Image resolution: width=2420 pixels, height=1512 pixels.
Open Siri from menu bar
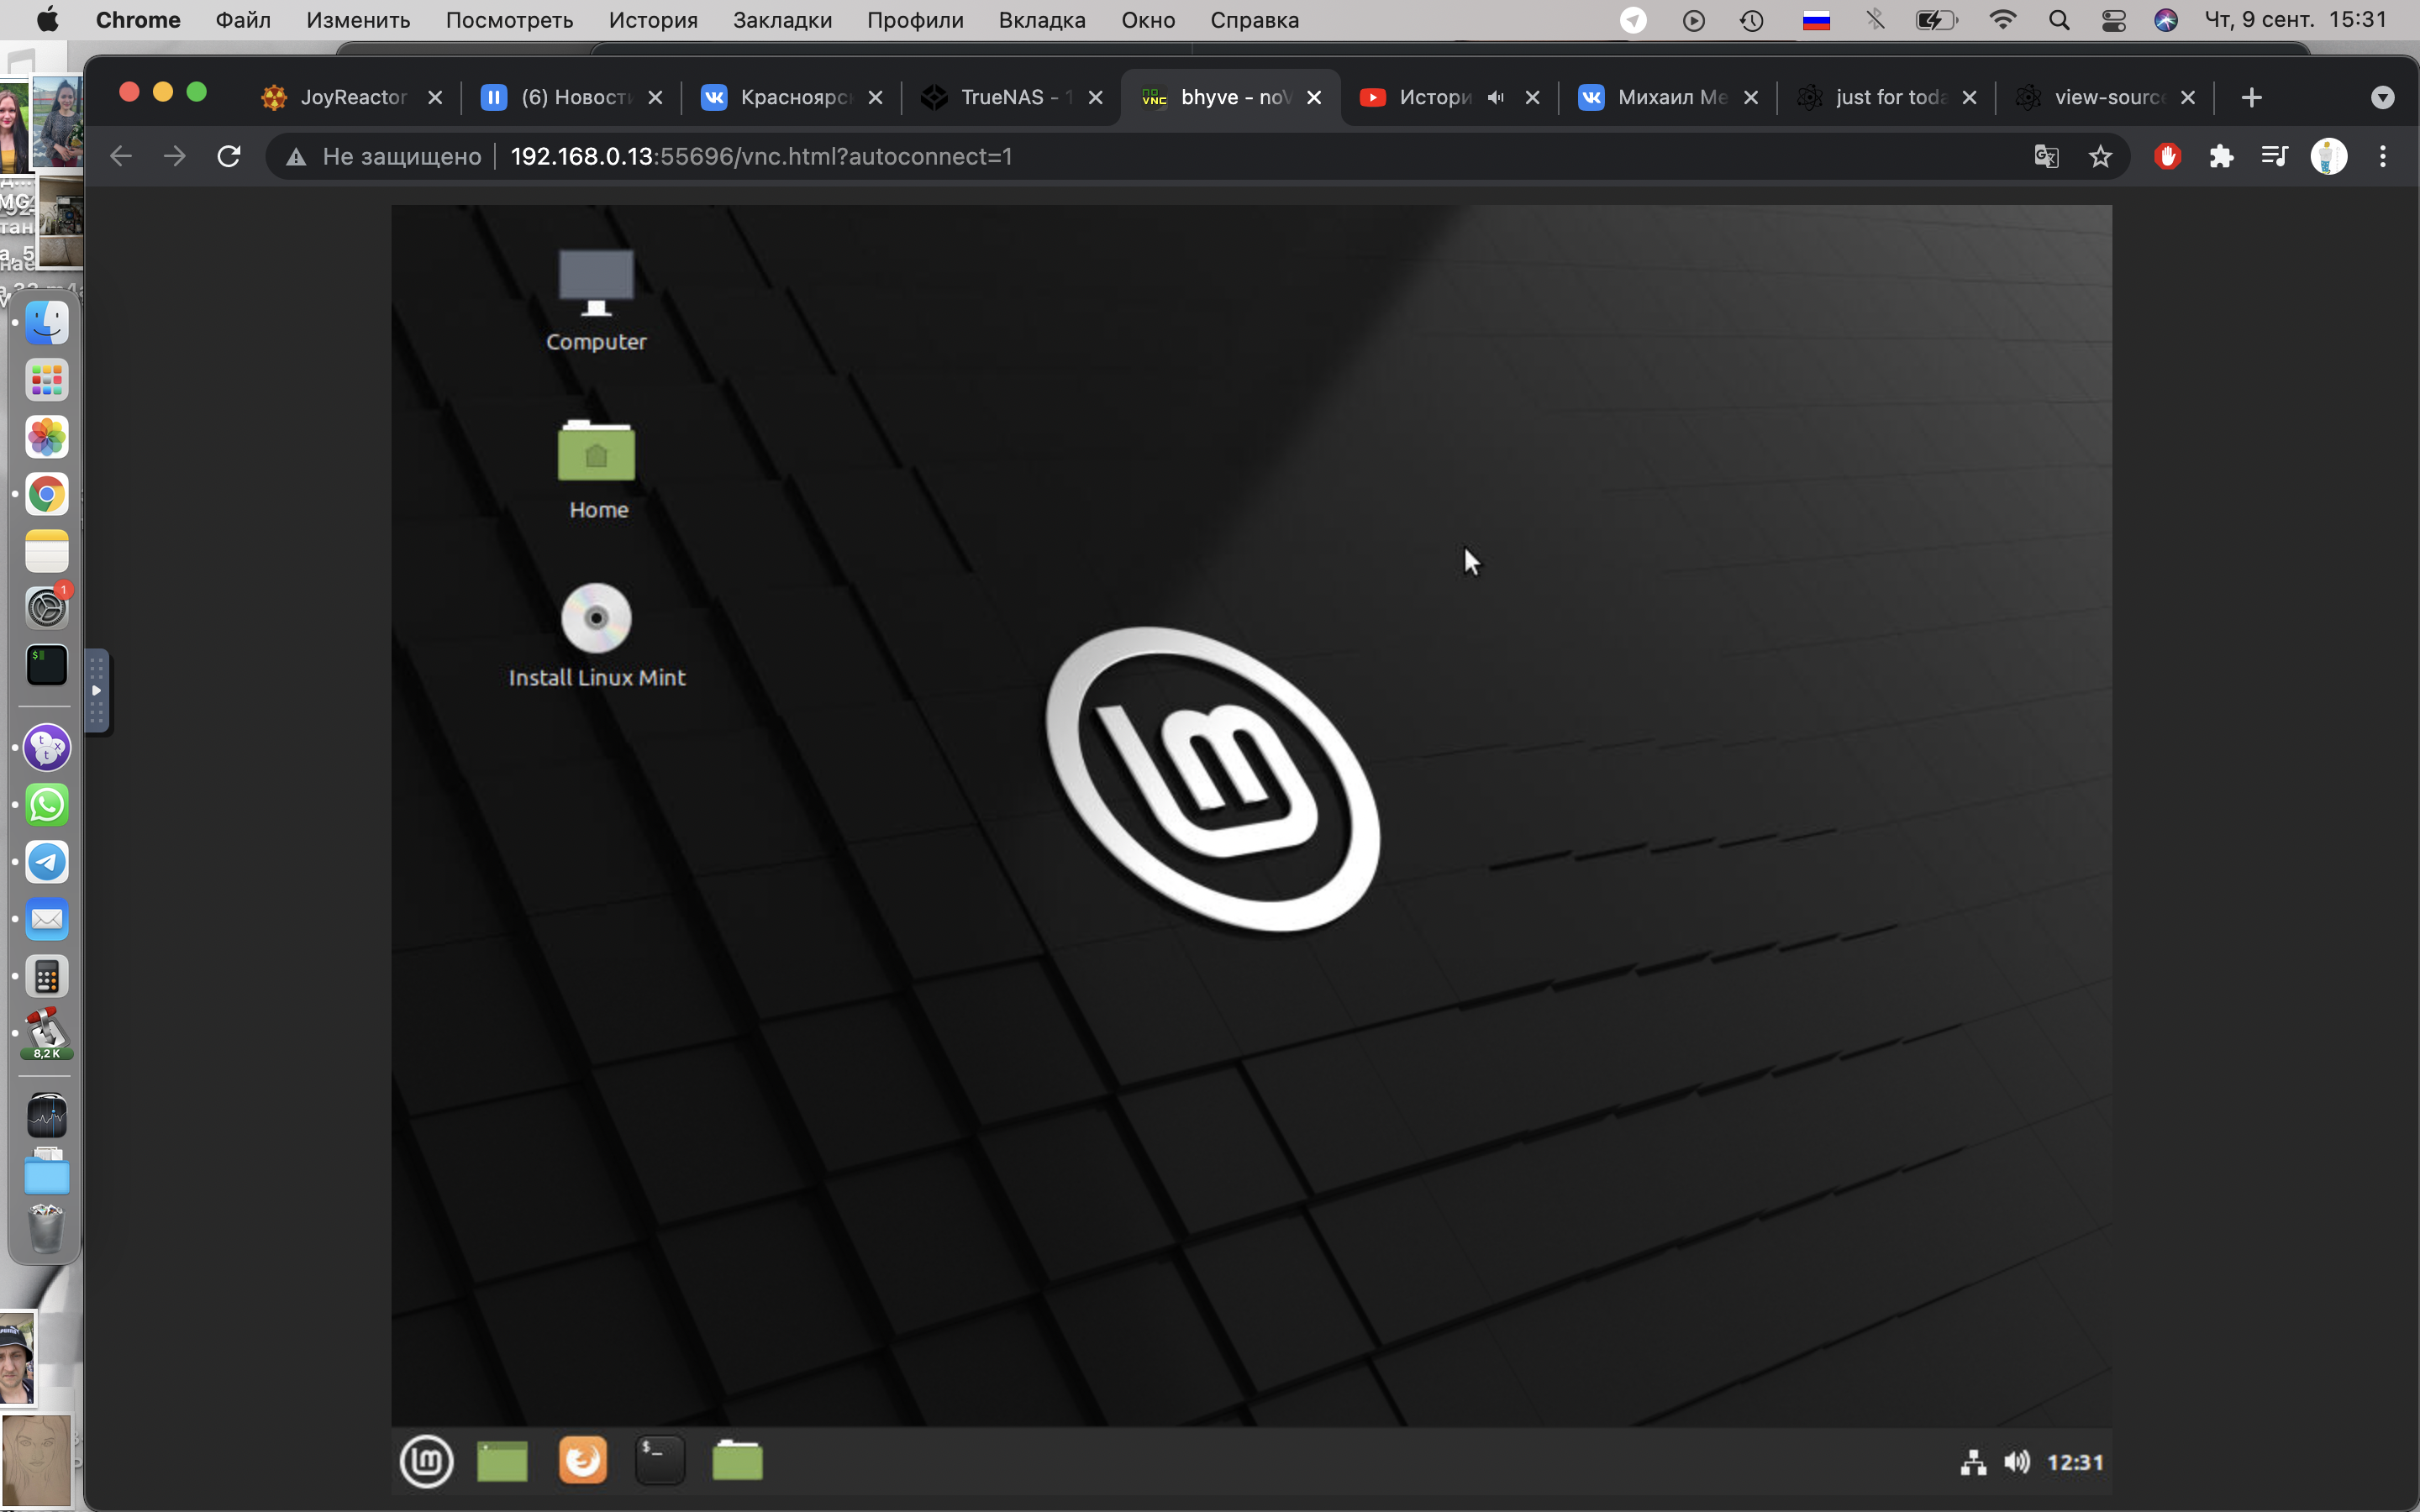(2166, 20)
